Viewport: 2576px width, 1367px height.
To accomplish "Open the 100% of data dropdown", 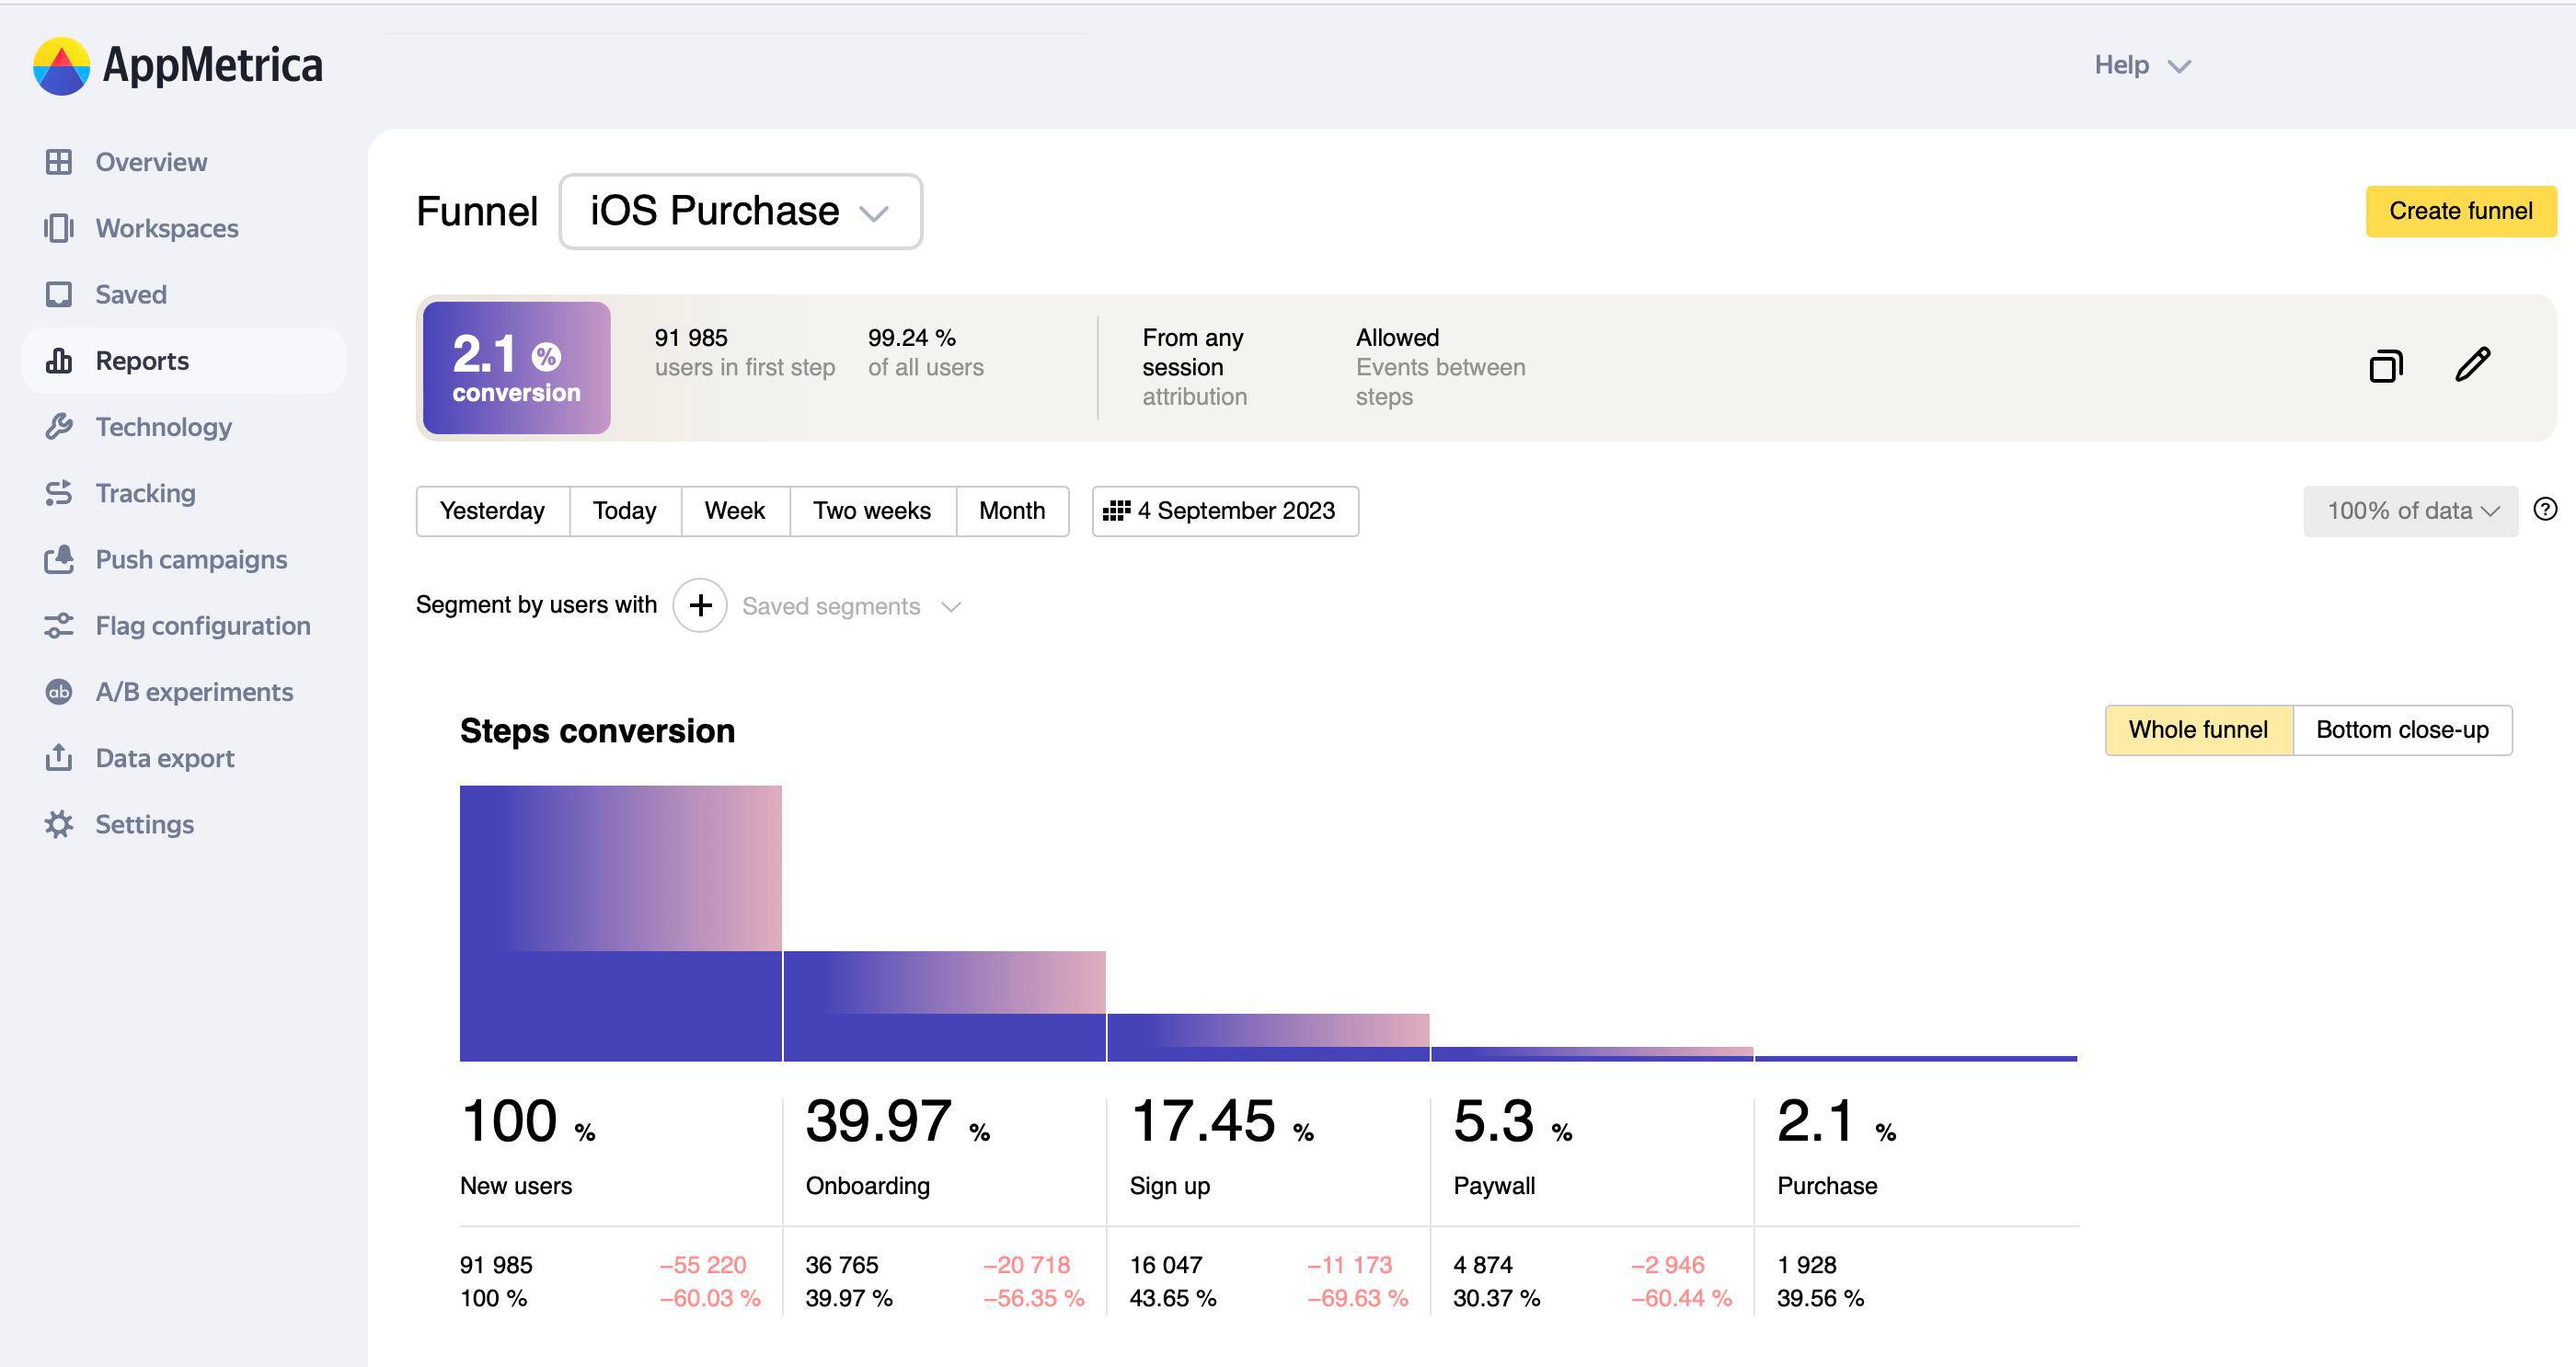I will coord(2410,511).
